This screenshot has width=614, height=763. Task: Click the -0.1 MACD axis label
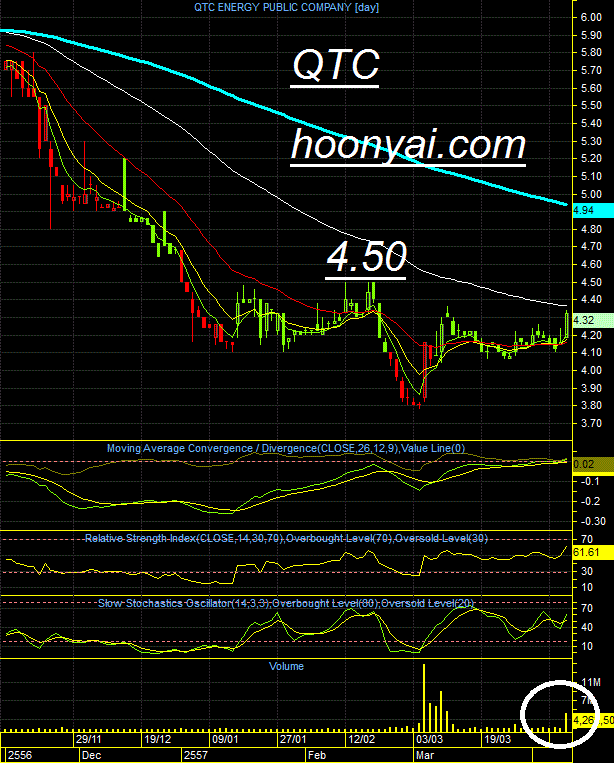590,482
